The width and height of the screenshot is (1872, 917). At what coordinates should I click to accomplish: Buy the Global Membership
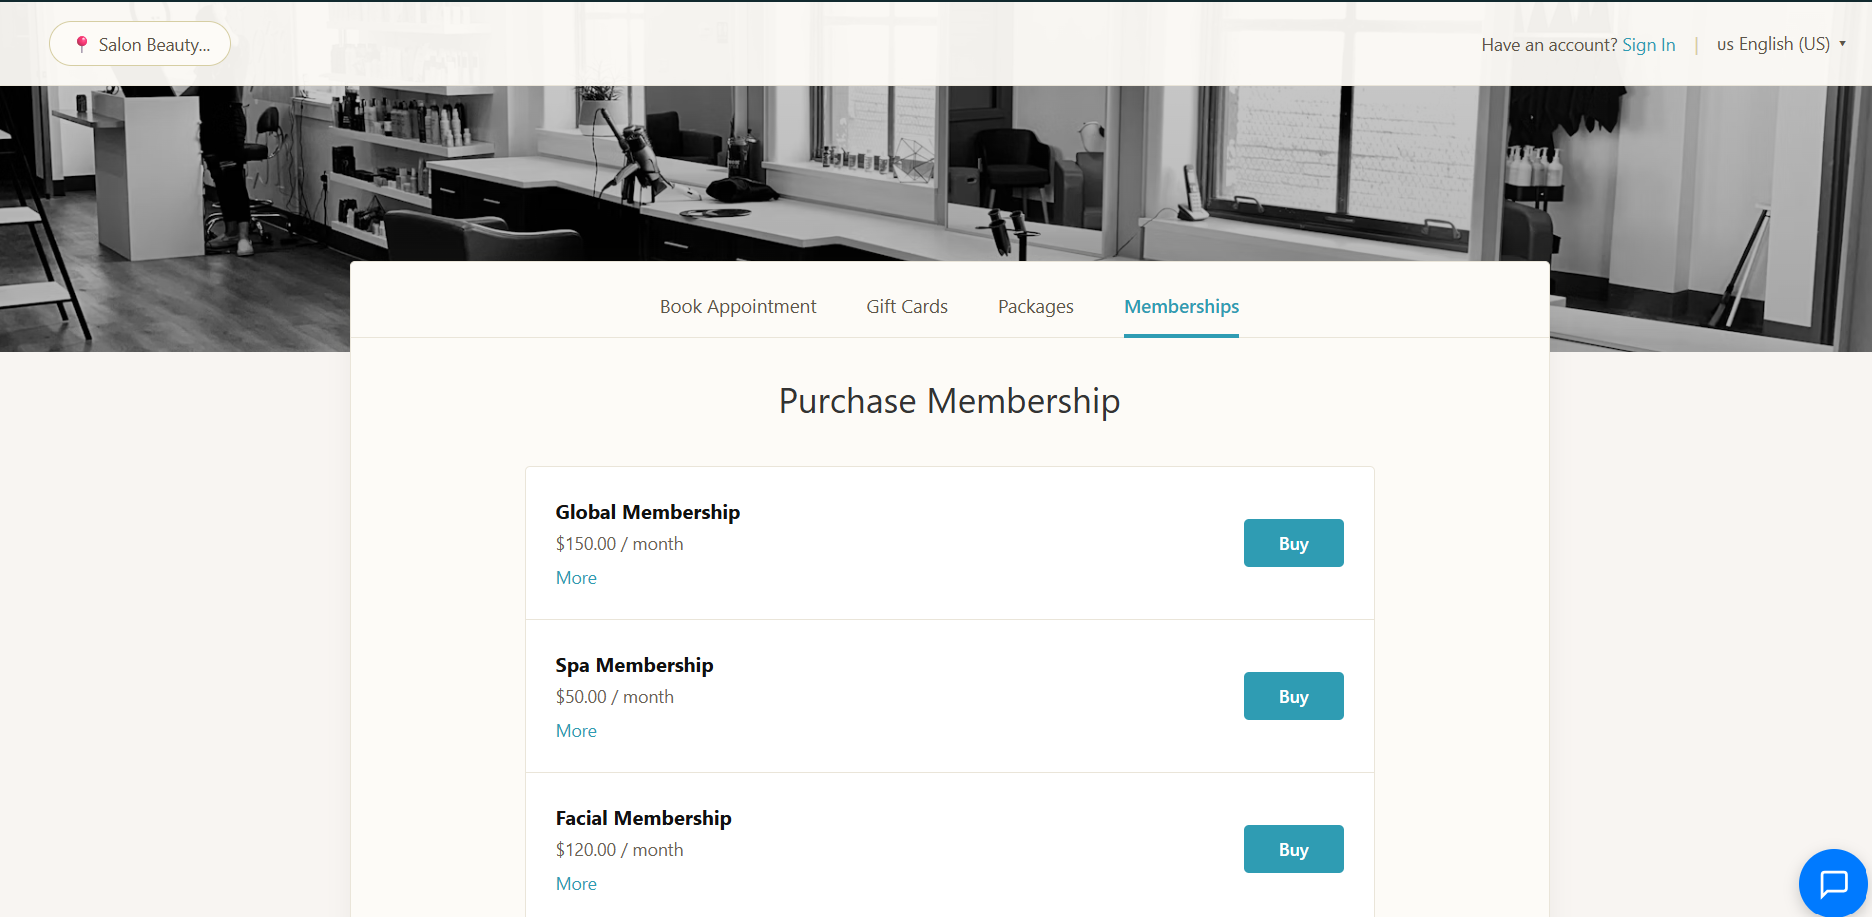point(1294,543)
